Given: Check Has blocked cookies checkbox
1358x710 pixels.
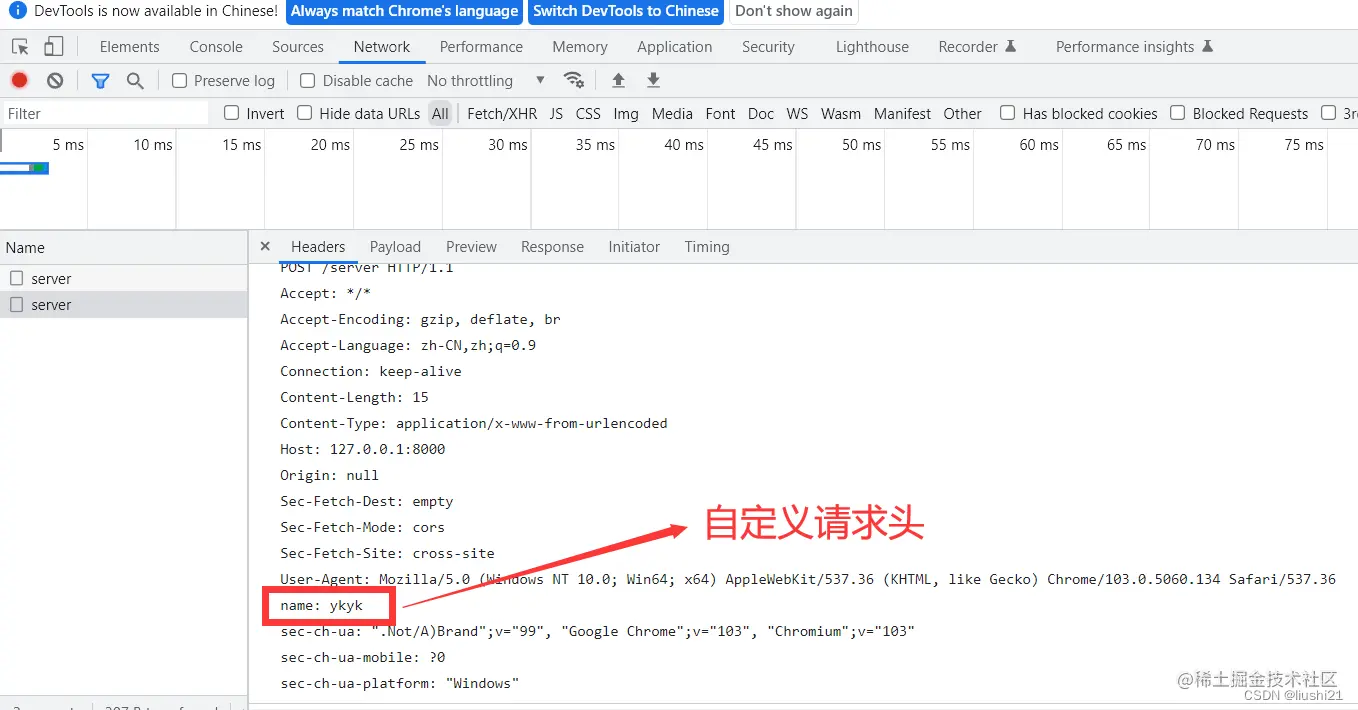Looking at the screenshot, I should coord(1008,113).
